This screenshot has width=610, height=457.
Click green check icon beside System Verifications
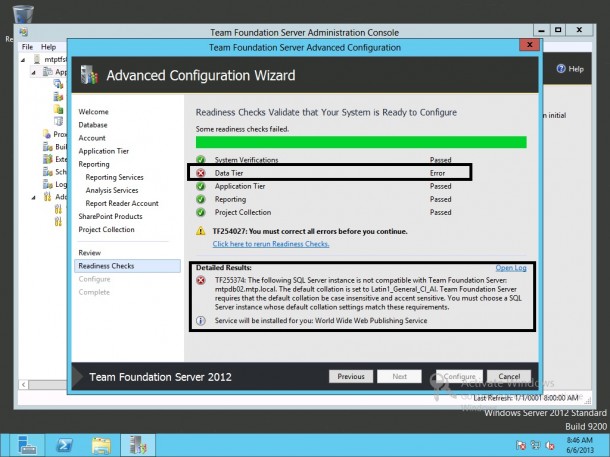click(201, 159)
